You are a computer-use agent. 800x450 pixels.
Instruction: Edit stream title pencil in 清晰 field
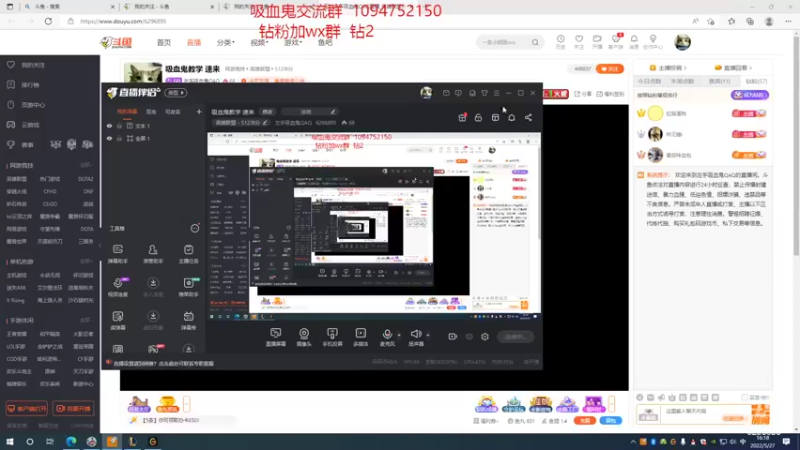333,112
